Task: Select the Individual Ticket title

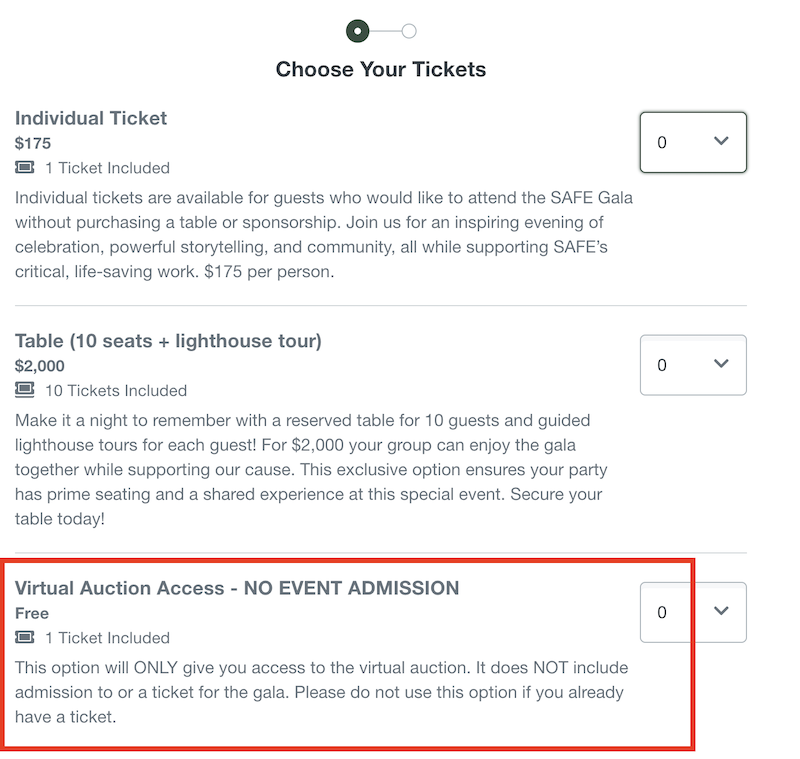Action: (91, 118)
